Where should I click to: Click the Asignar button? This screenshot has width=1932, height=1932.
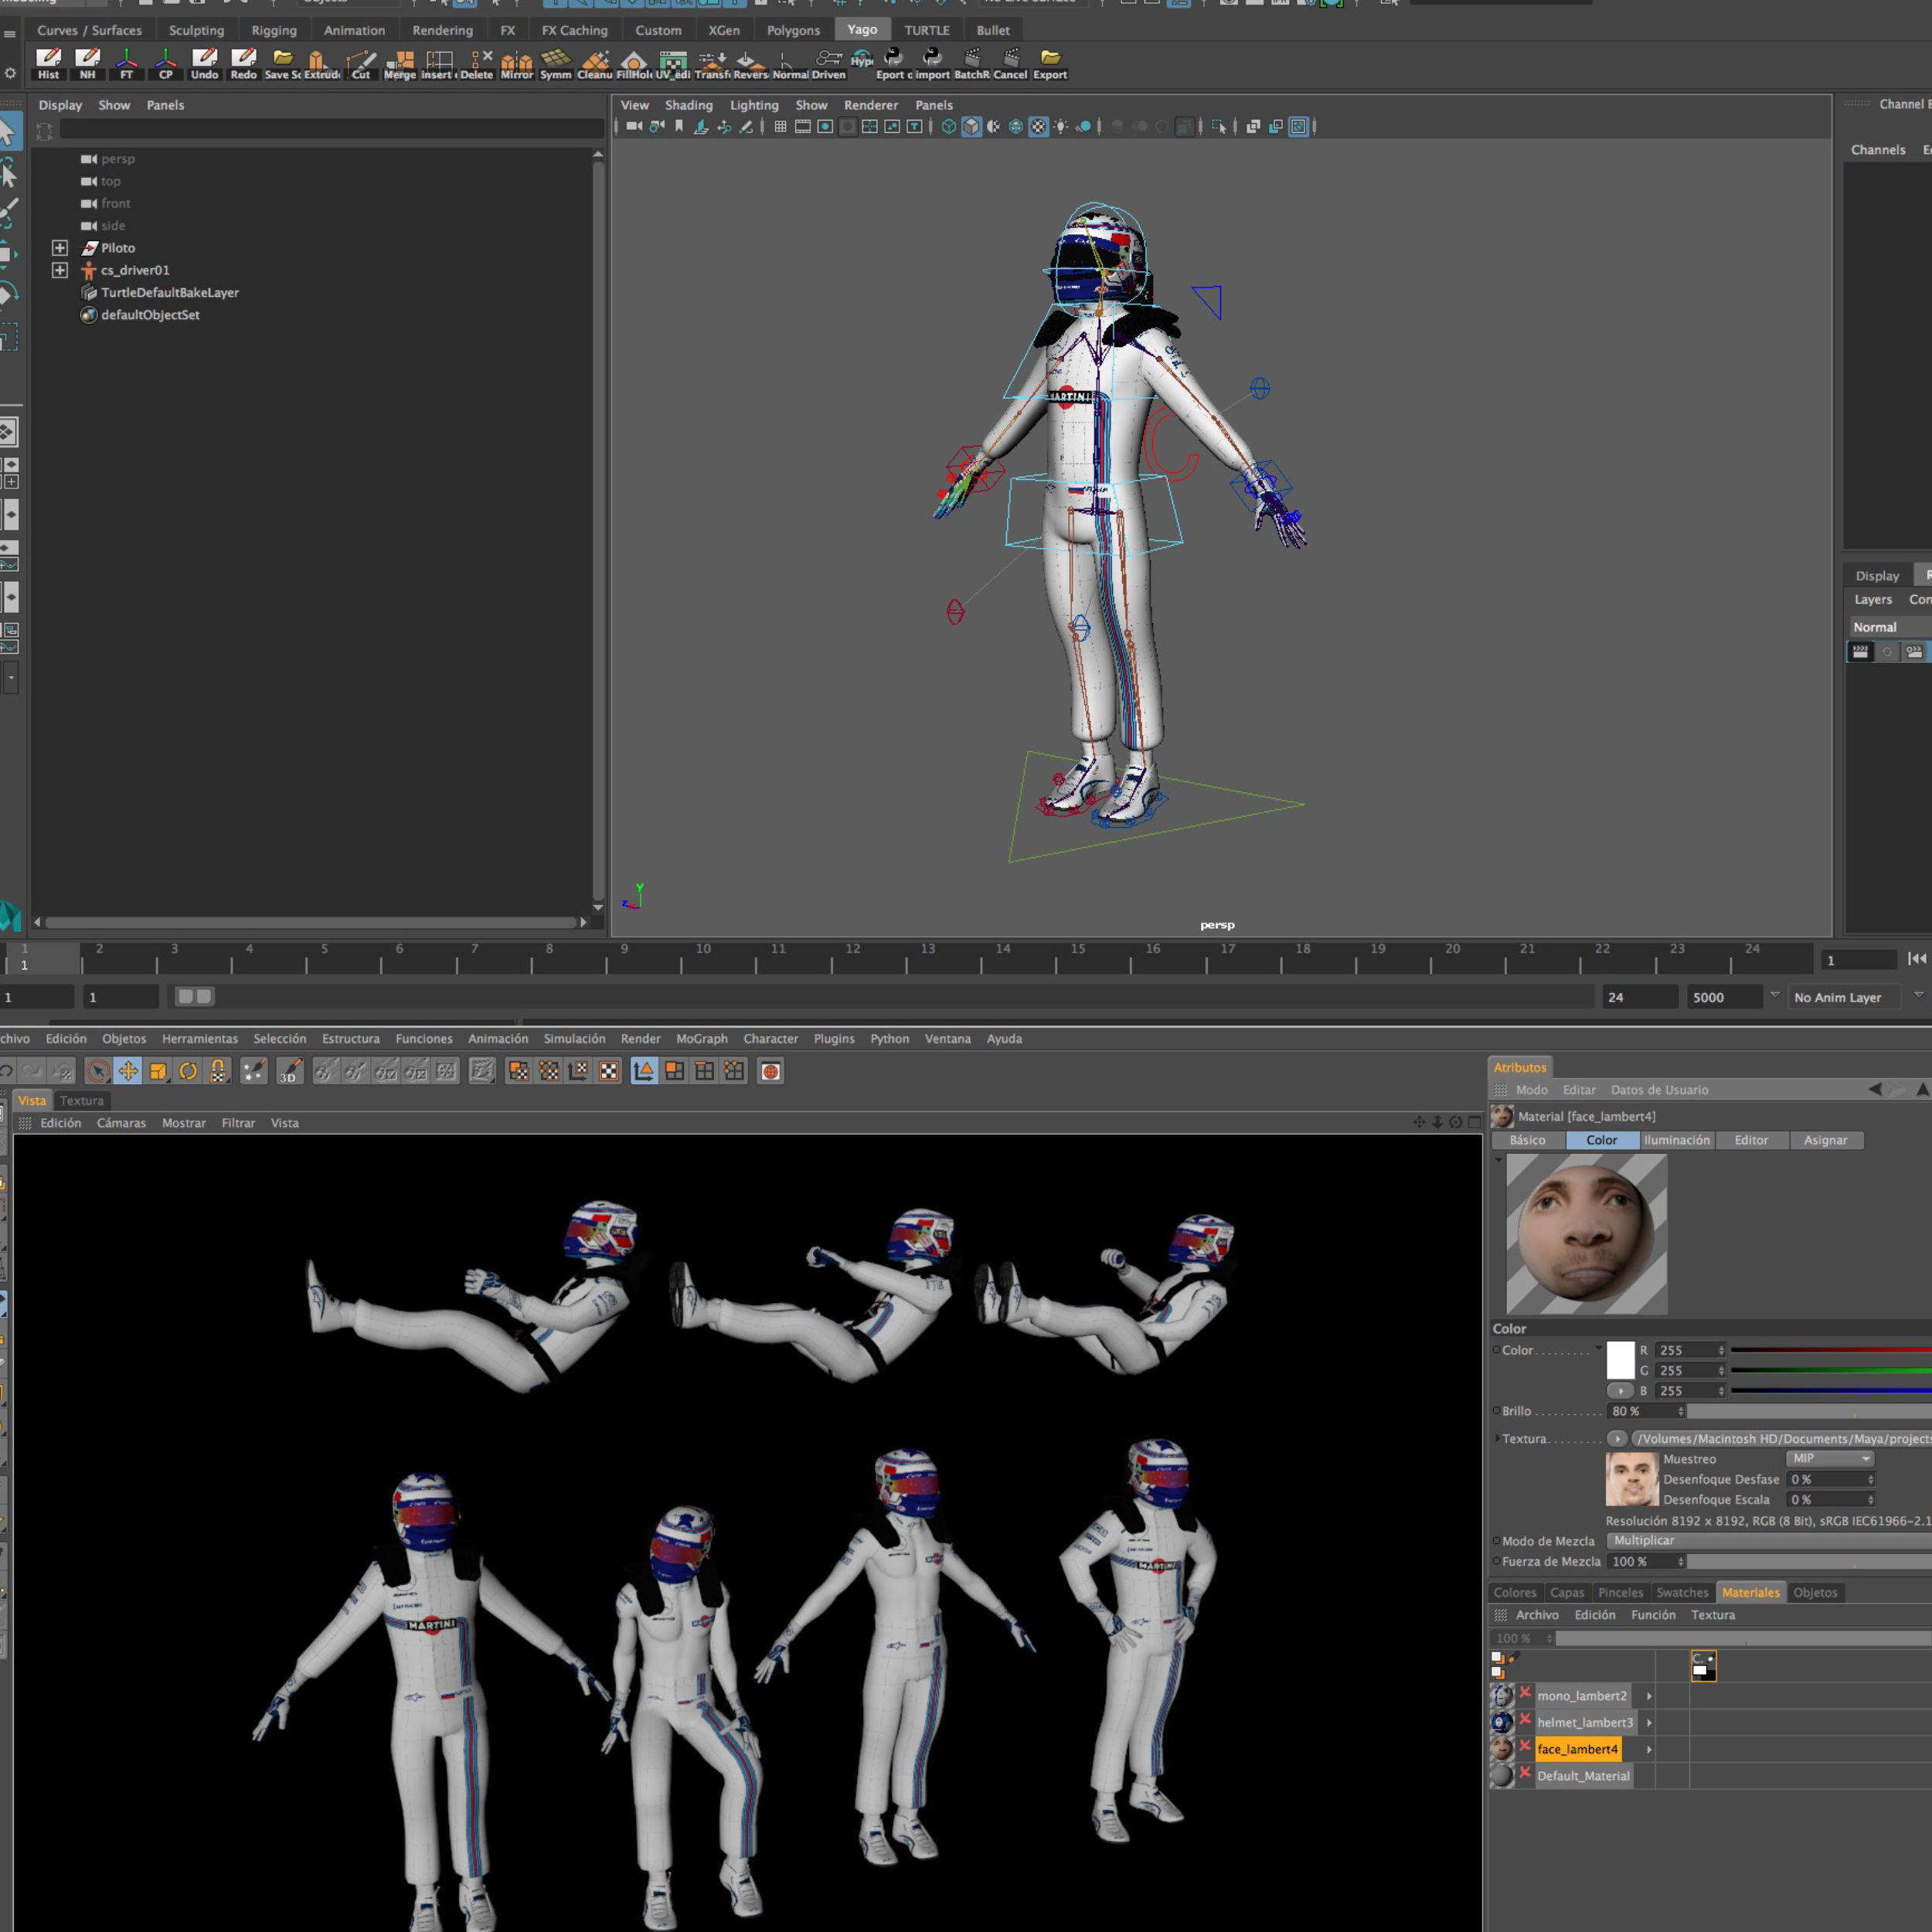pyautogui.click(x=1825, y=1140)
